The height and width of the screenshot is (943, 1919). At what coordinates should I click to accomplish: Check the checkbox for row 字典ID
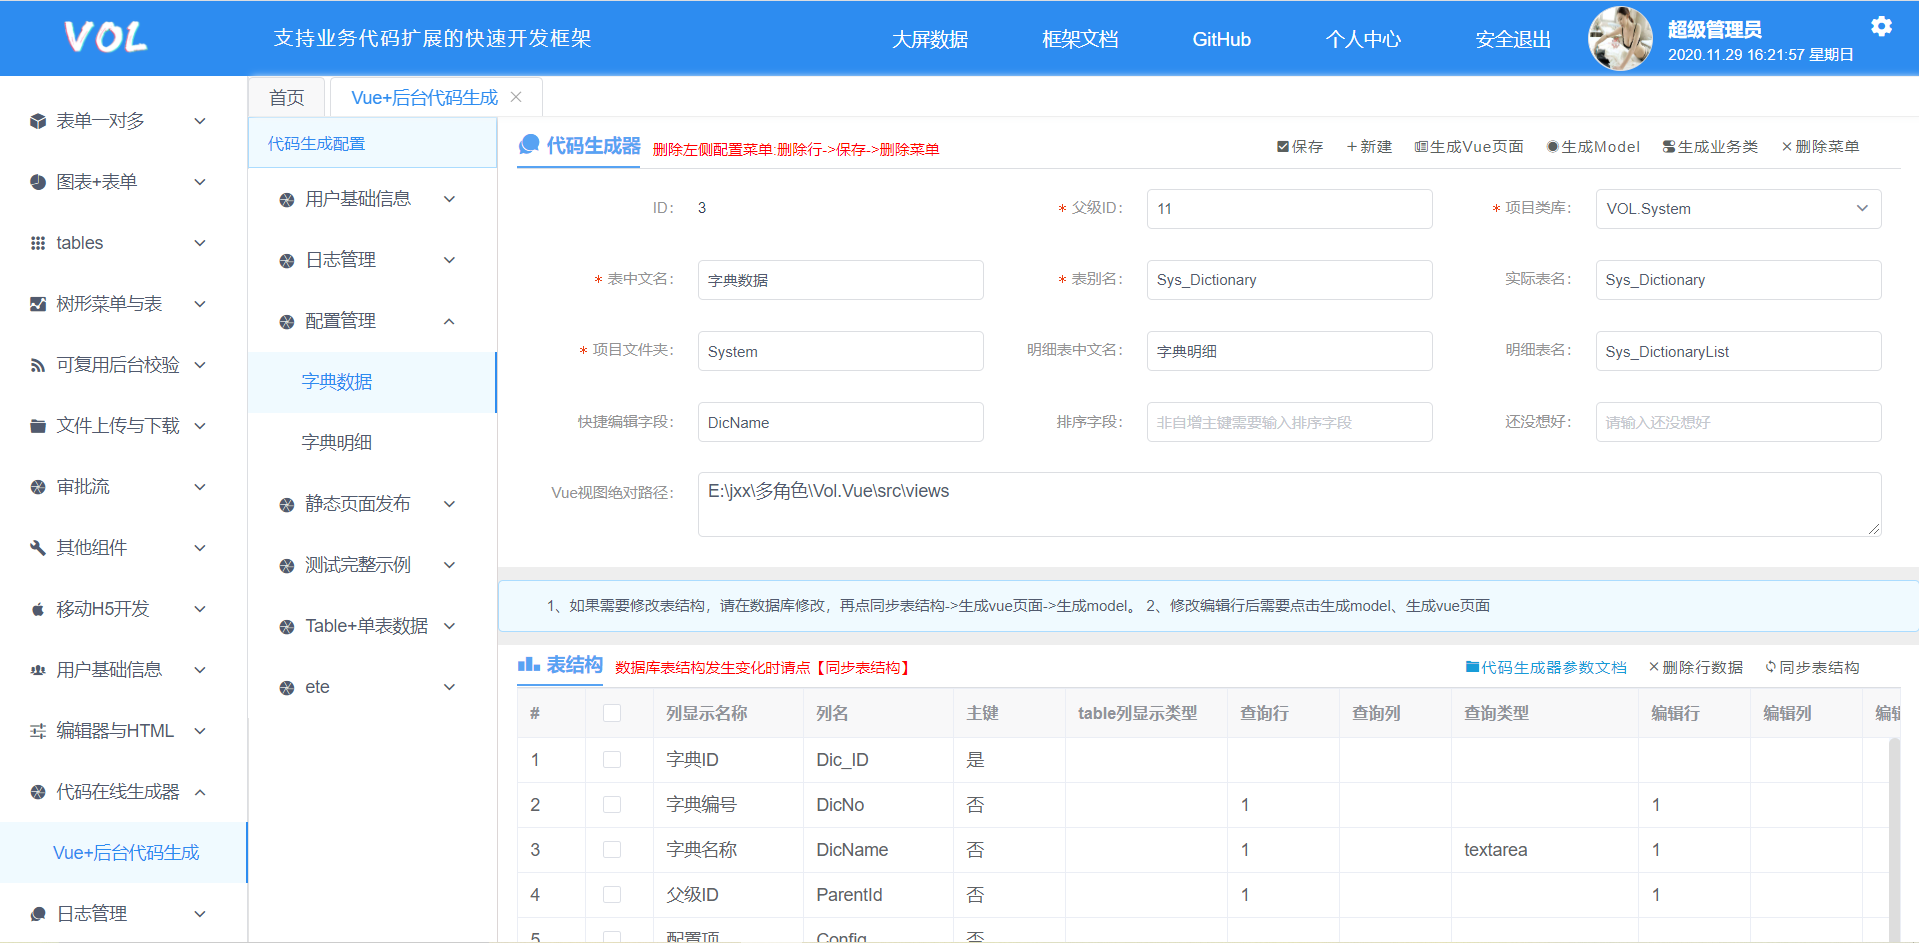[612, 760]
